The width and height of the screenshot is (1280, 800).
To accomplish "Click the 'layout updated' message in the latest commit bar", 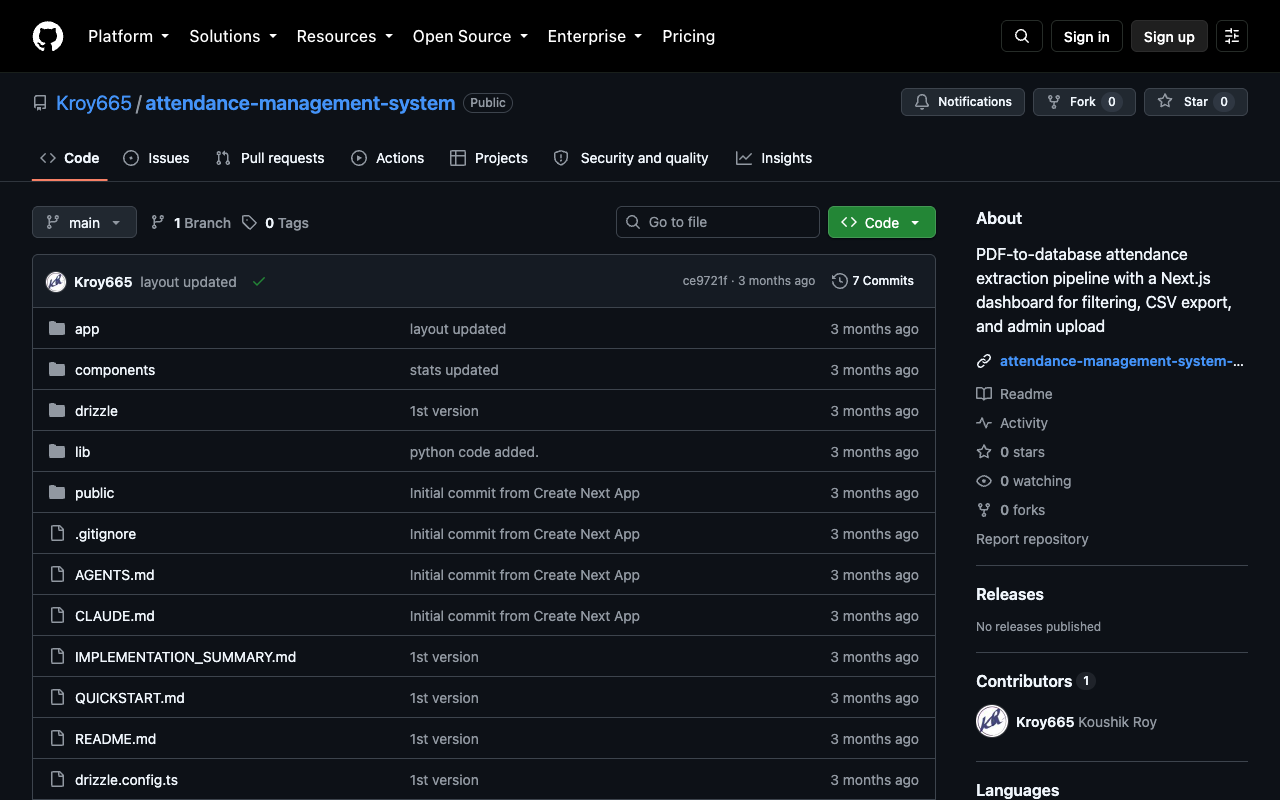I will click(189, 282).
